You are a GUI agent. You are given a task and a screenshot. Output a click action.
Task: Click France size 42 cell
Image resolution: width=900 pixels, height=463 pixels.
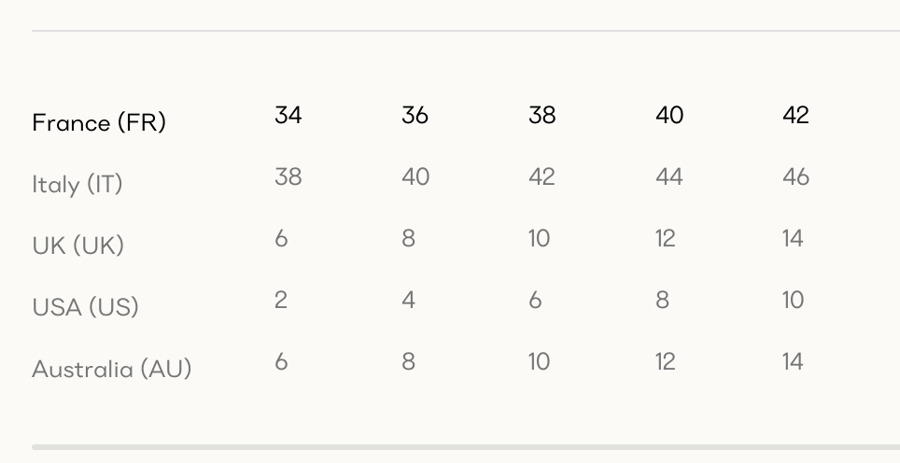tap(796, 115)
